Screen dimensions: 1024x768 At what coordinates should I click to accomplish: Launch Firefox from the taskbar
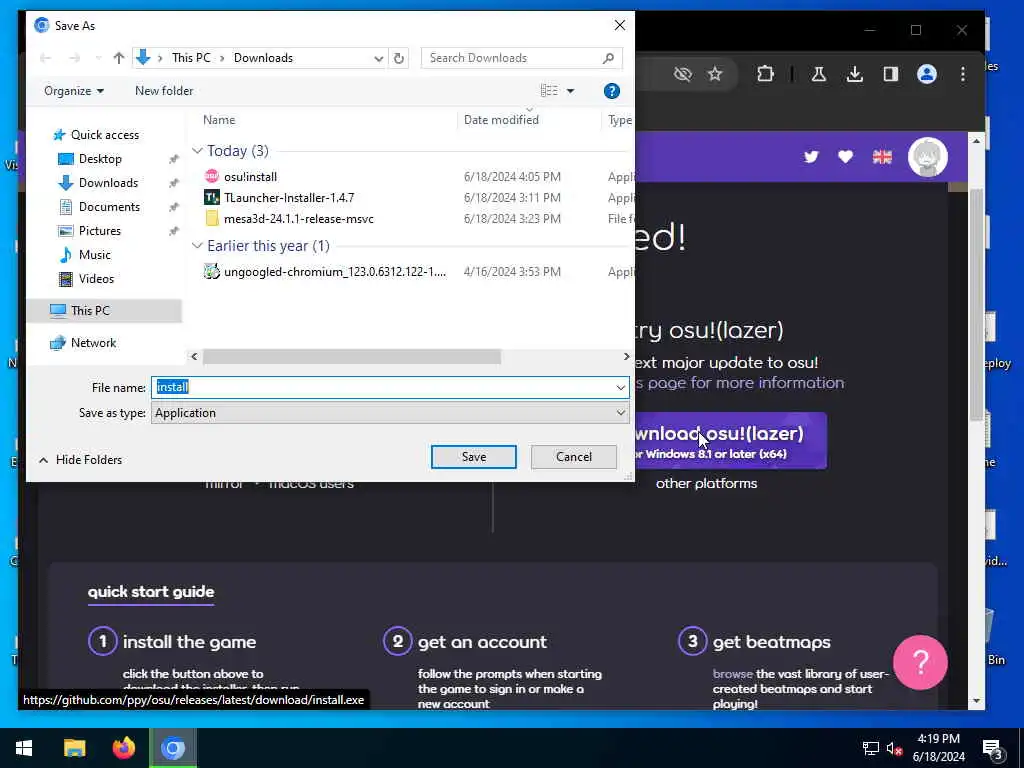123,748
